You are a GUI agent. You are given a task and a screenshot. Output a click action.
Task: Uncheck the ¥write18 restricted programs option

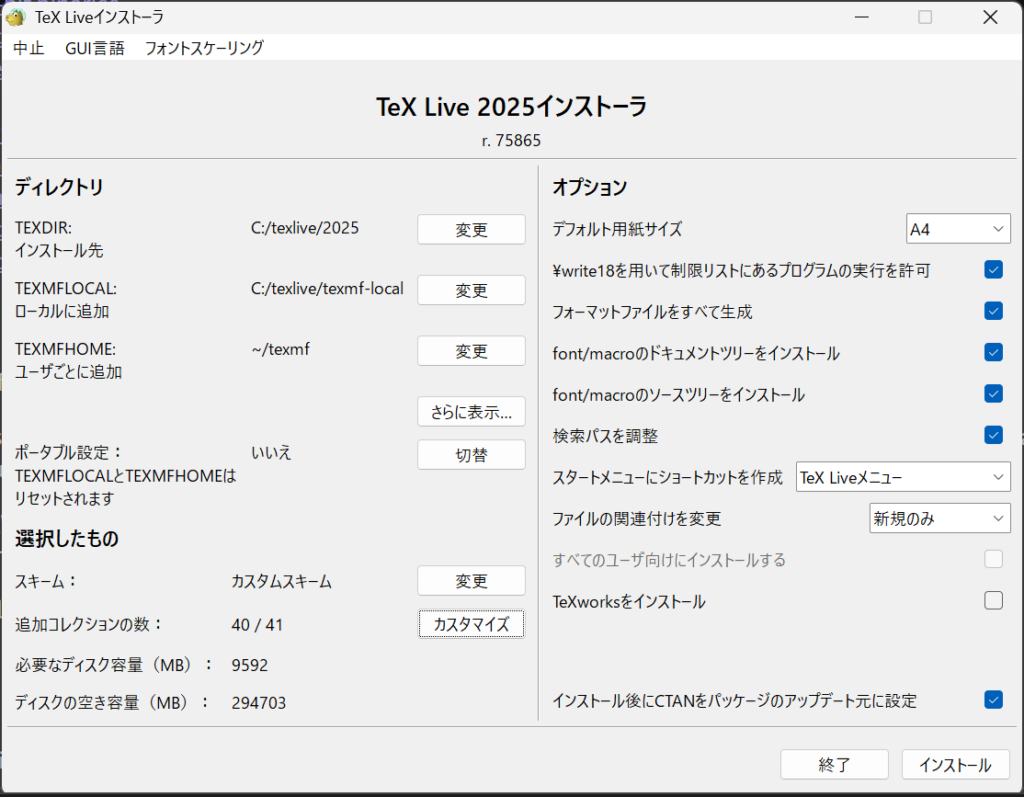pos(993,270)
